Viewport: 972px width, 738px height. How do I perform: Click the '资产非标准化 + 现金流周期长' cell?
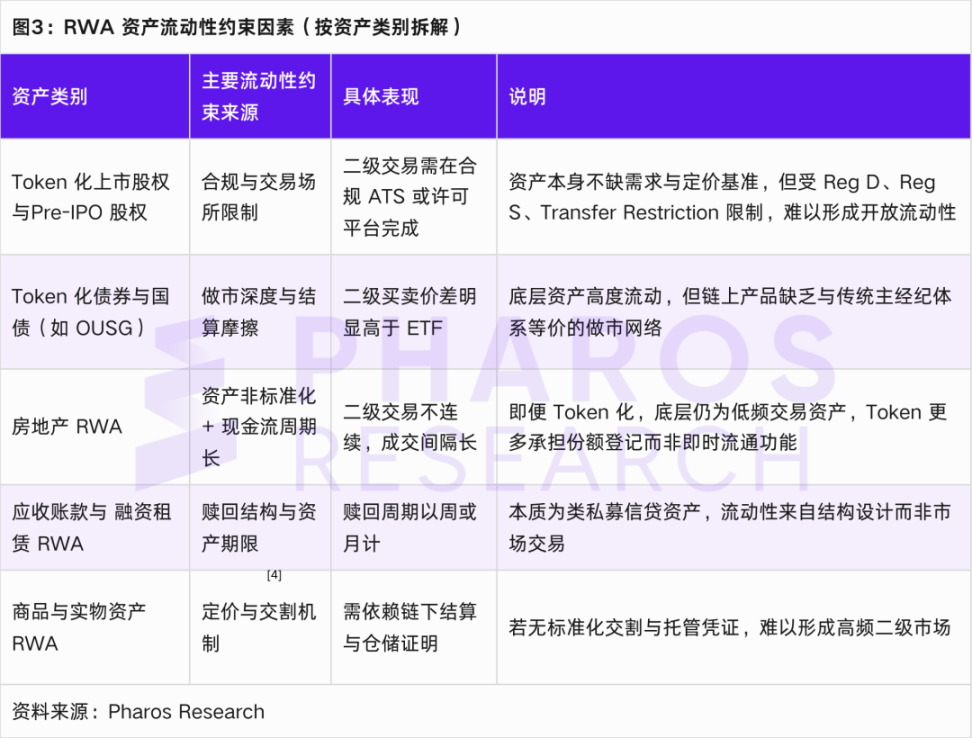pos(259,427)
